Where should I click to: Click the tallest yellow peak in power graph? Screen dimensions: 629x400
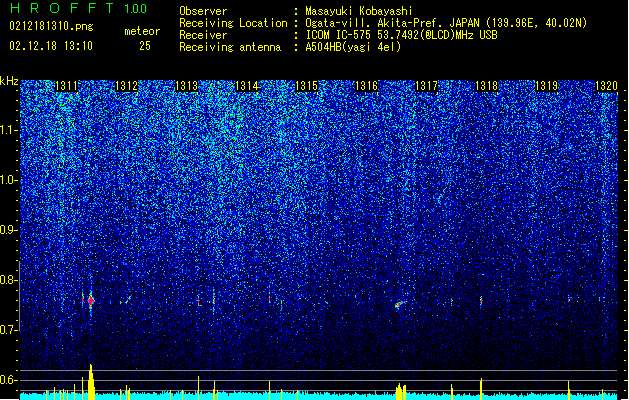[91, 382]
